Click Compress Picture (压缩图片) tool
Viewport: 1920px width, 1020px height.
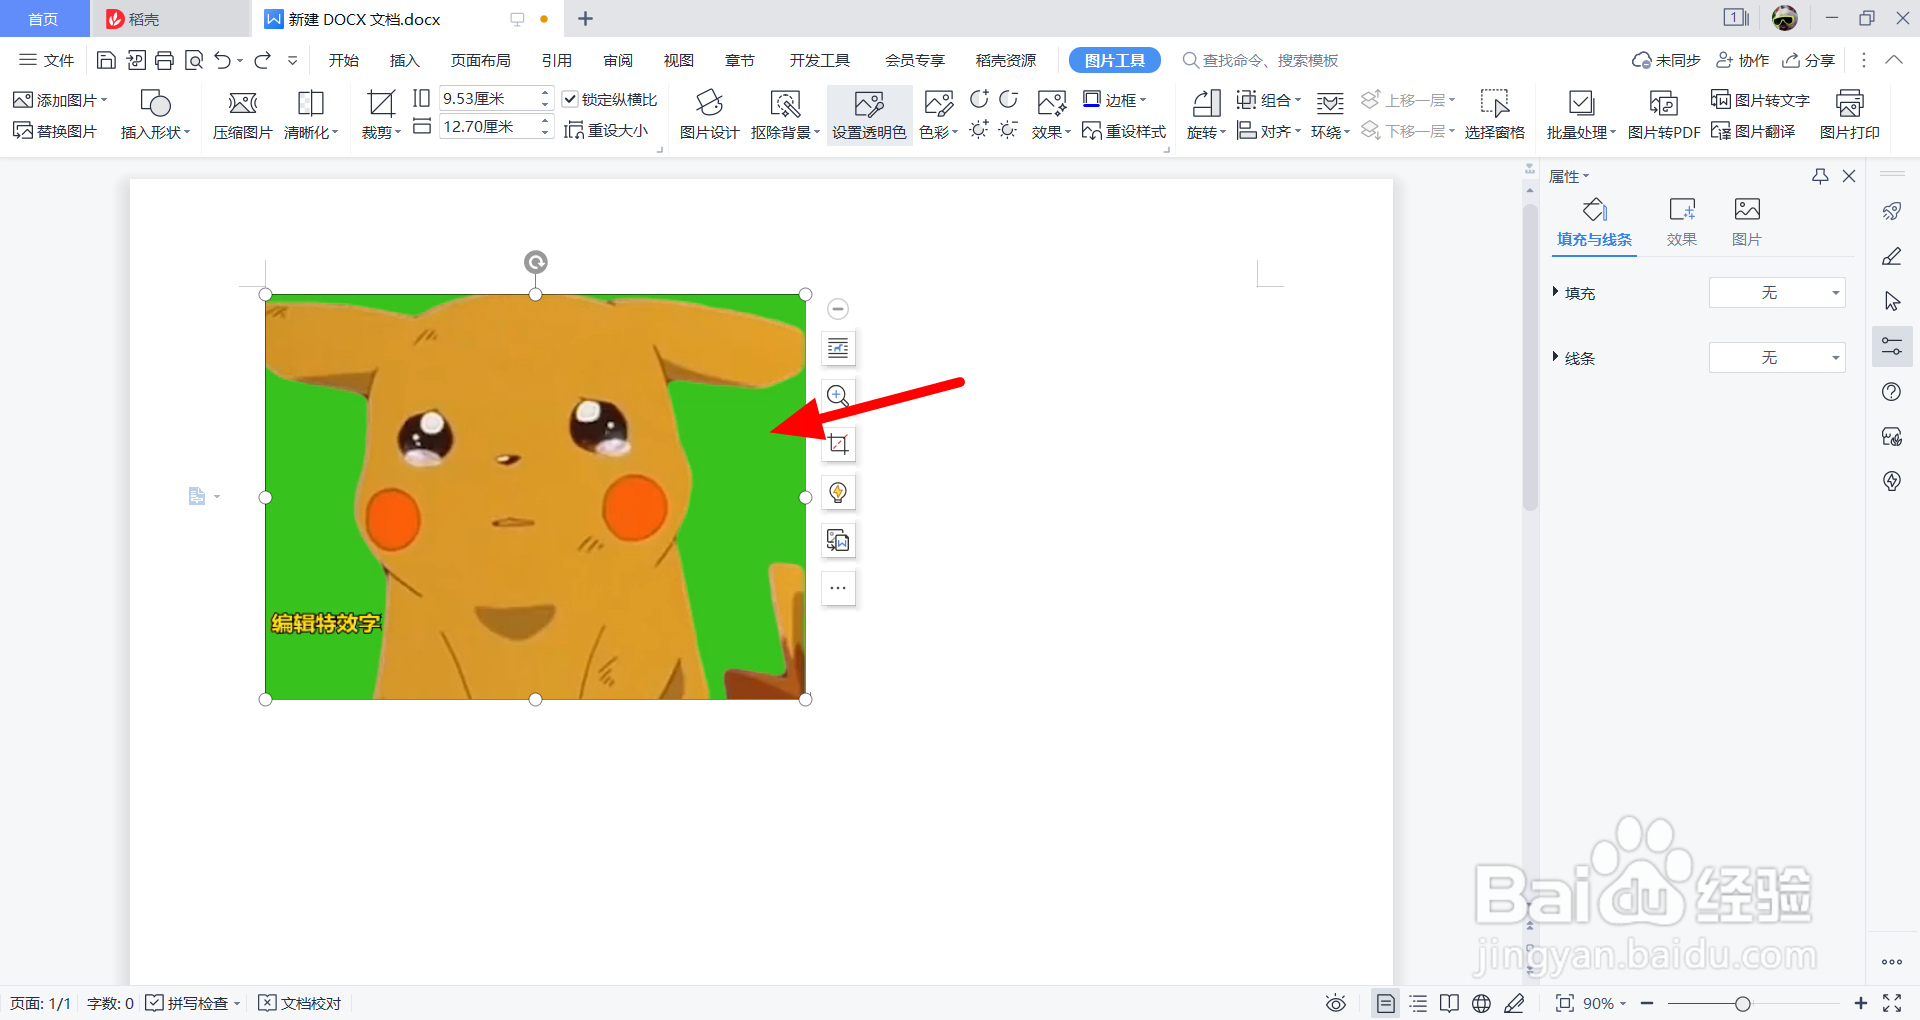click(243, 116)
